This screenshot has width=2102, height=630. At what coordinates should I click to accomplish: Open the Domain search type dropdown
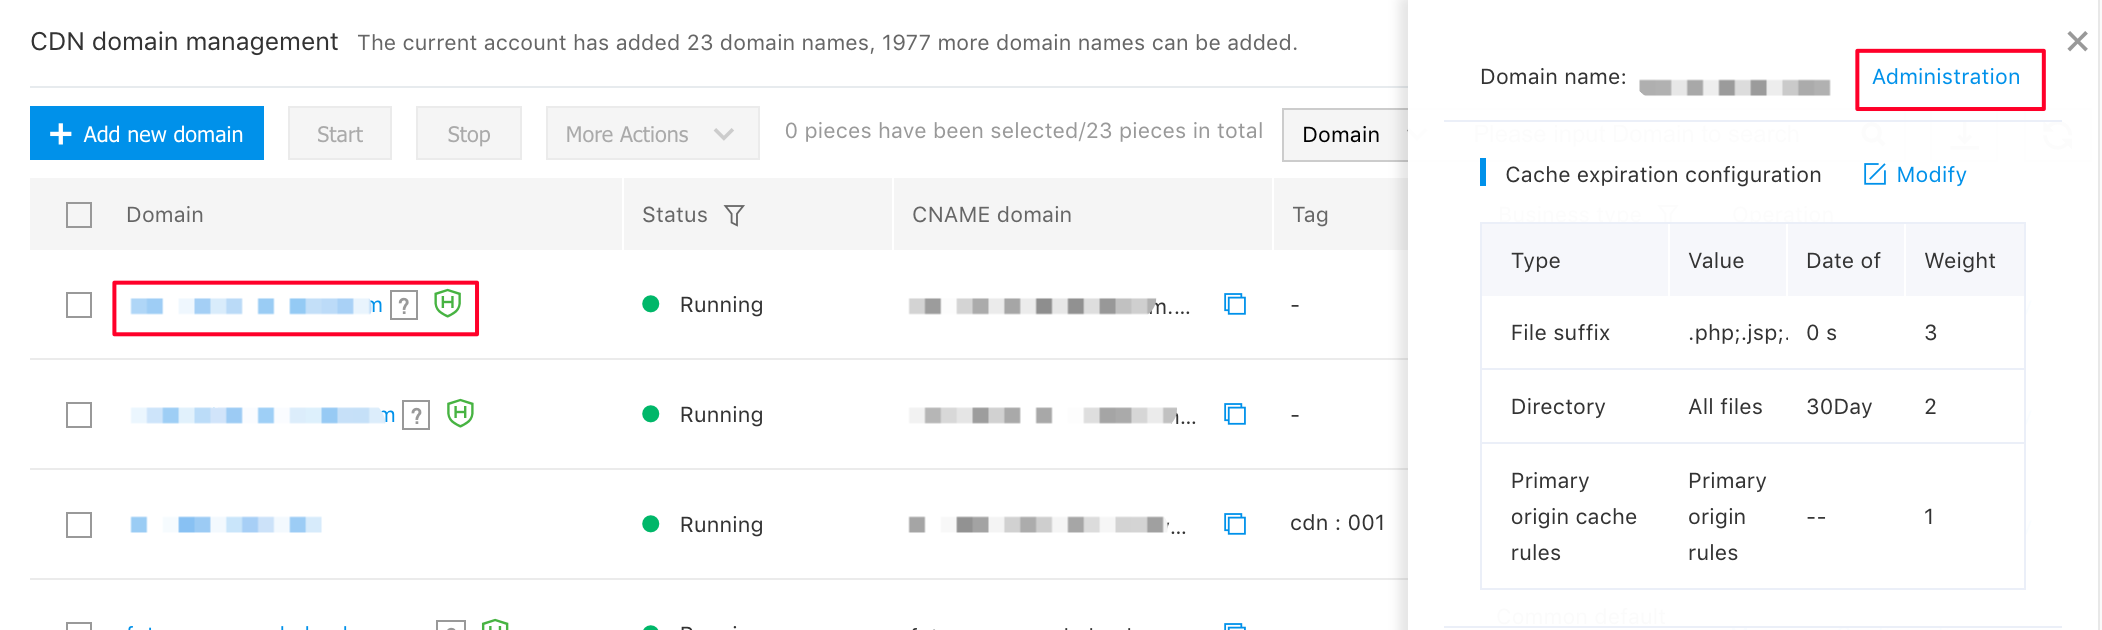point(1345,134)
